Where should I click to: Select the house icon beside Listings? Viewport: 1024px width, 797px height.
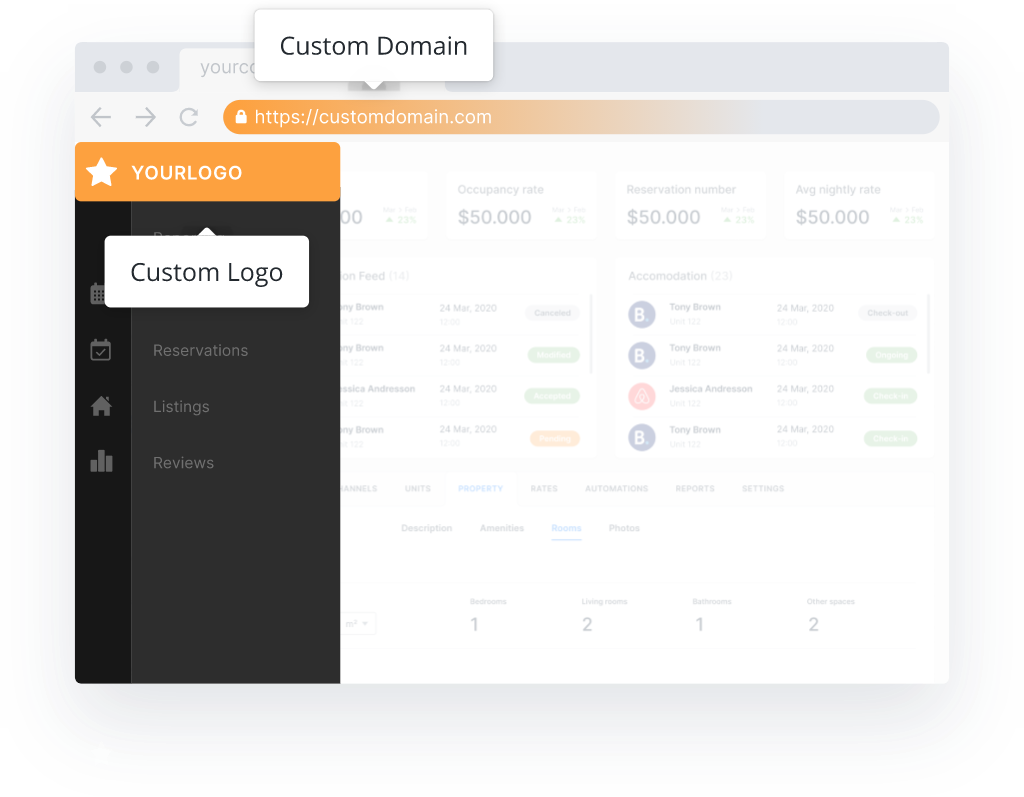(101, 406)
